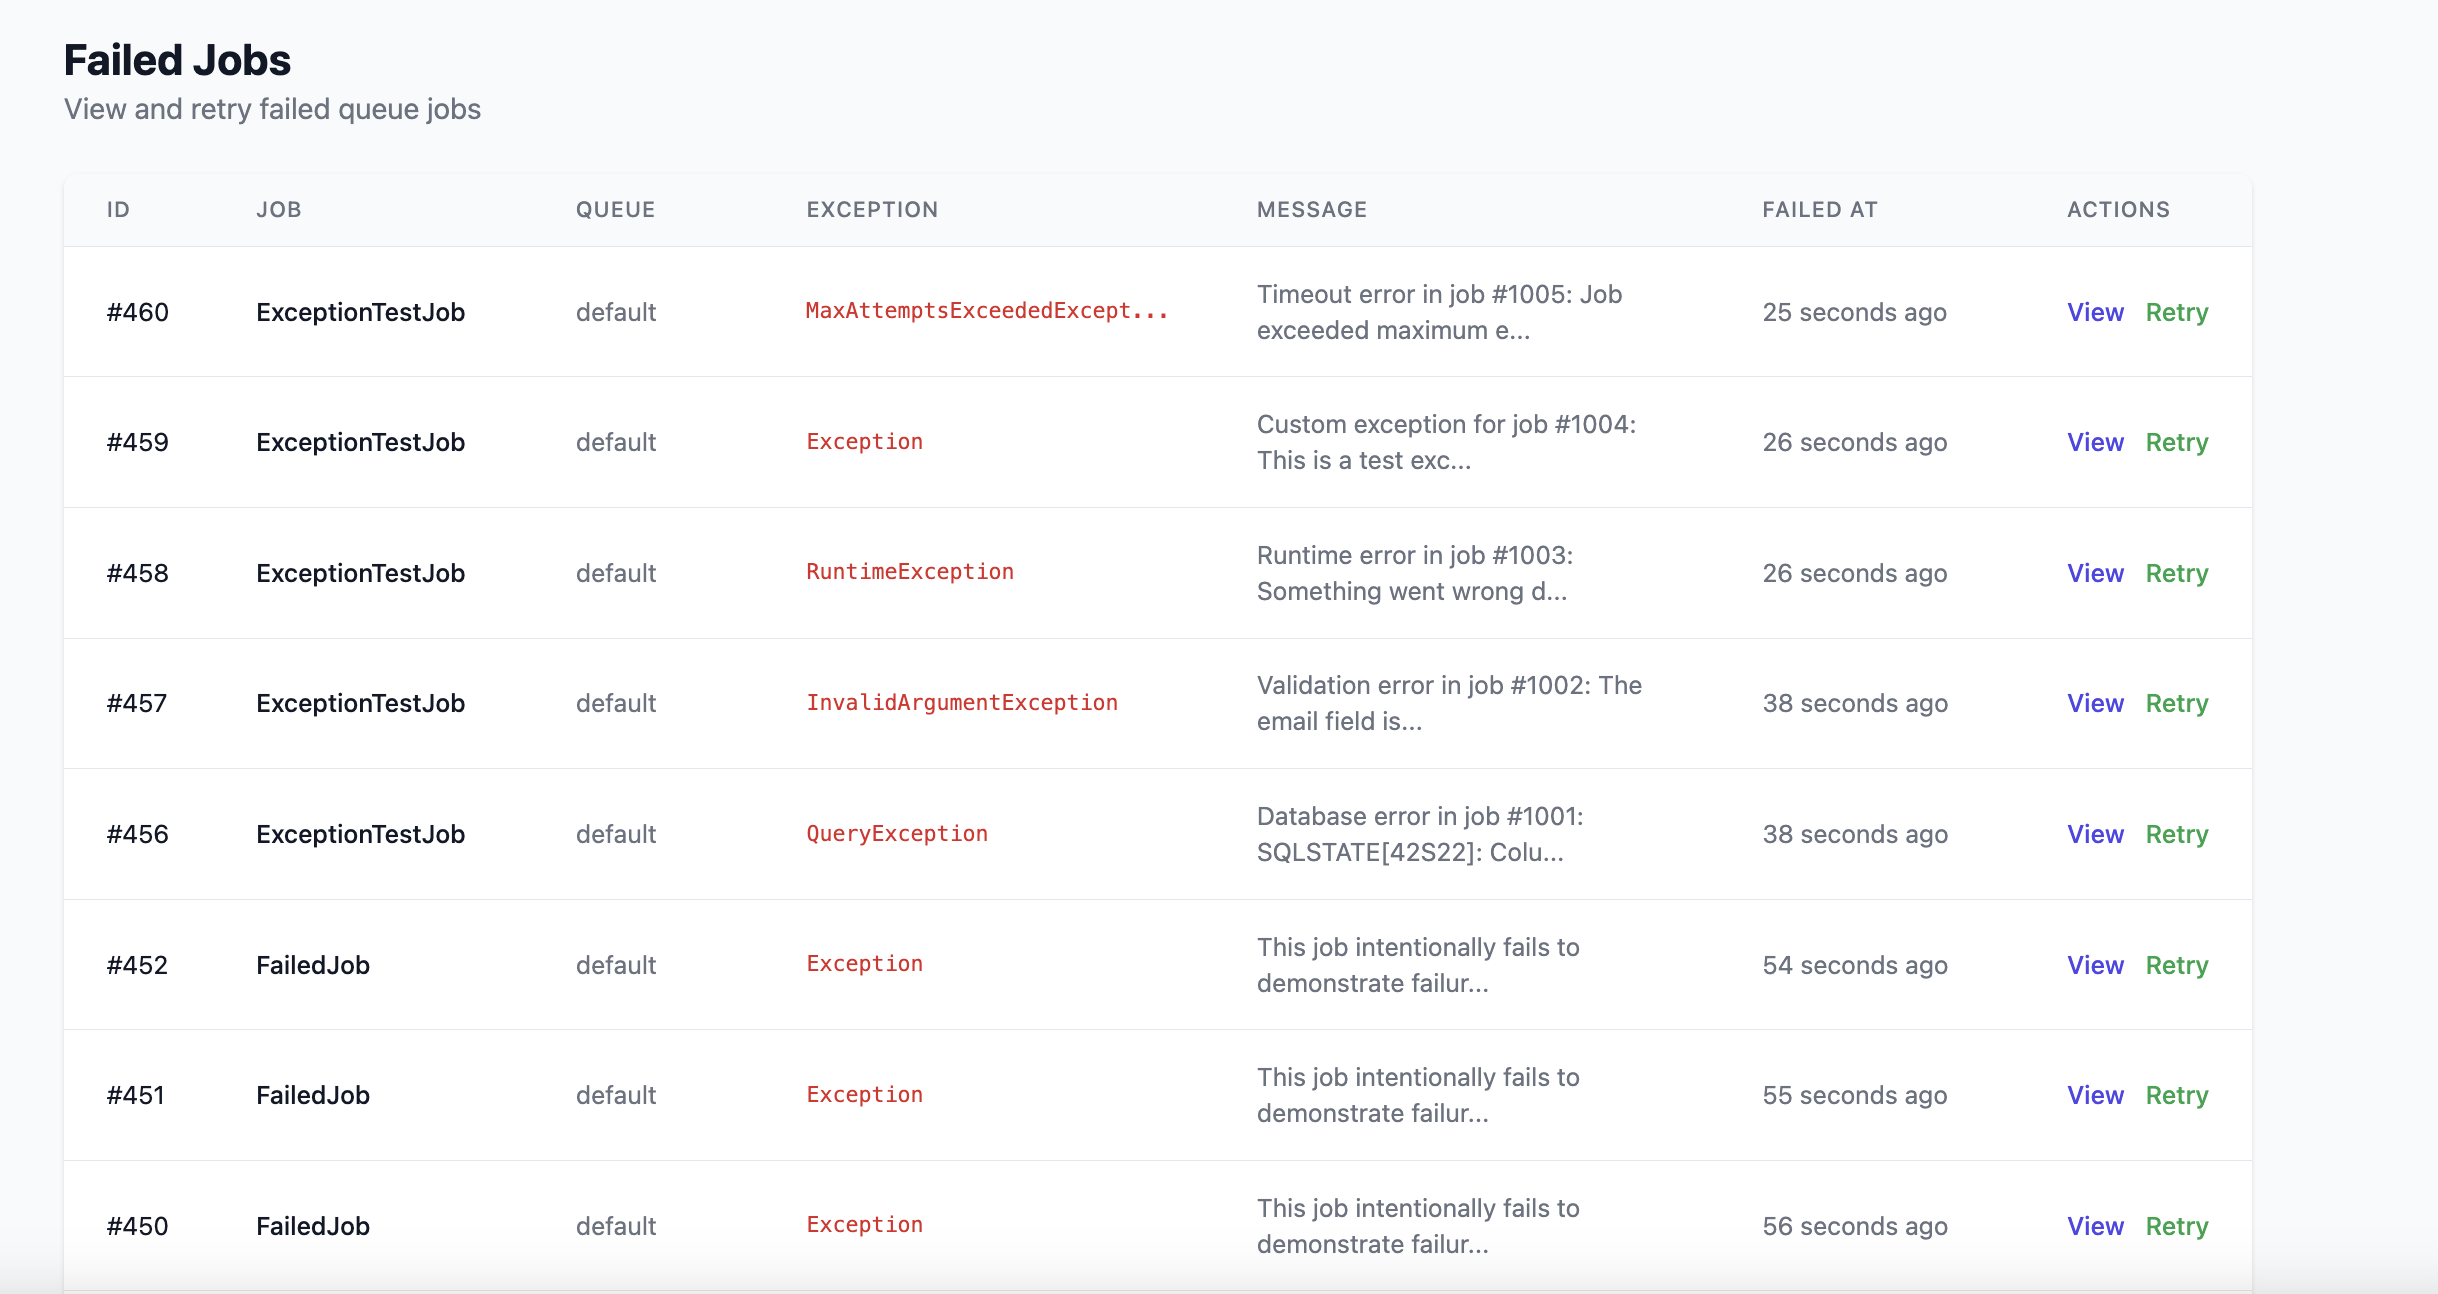This screenshot has width=2438, height=1294.
Task: View FailedJob #452 details
Action: coord(2095,965)
